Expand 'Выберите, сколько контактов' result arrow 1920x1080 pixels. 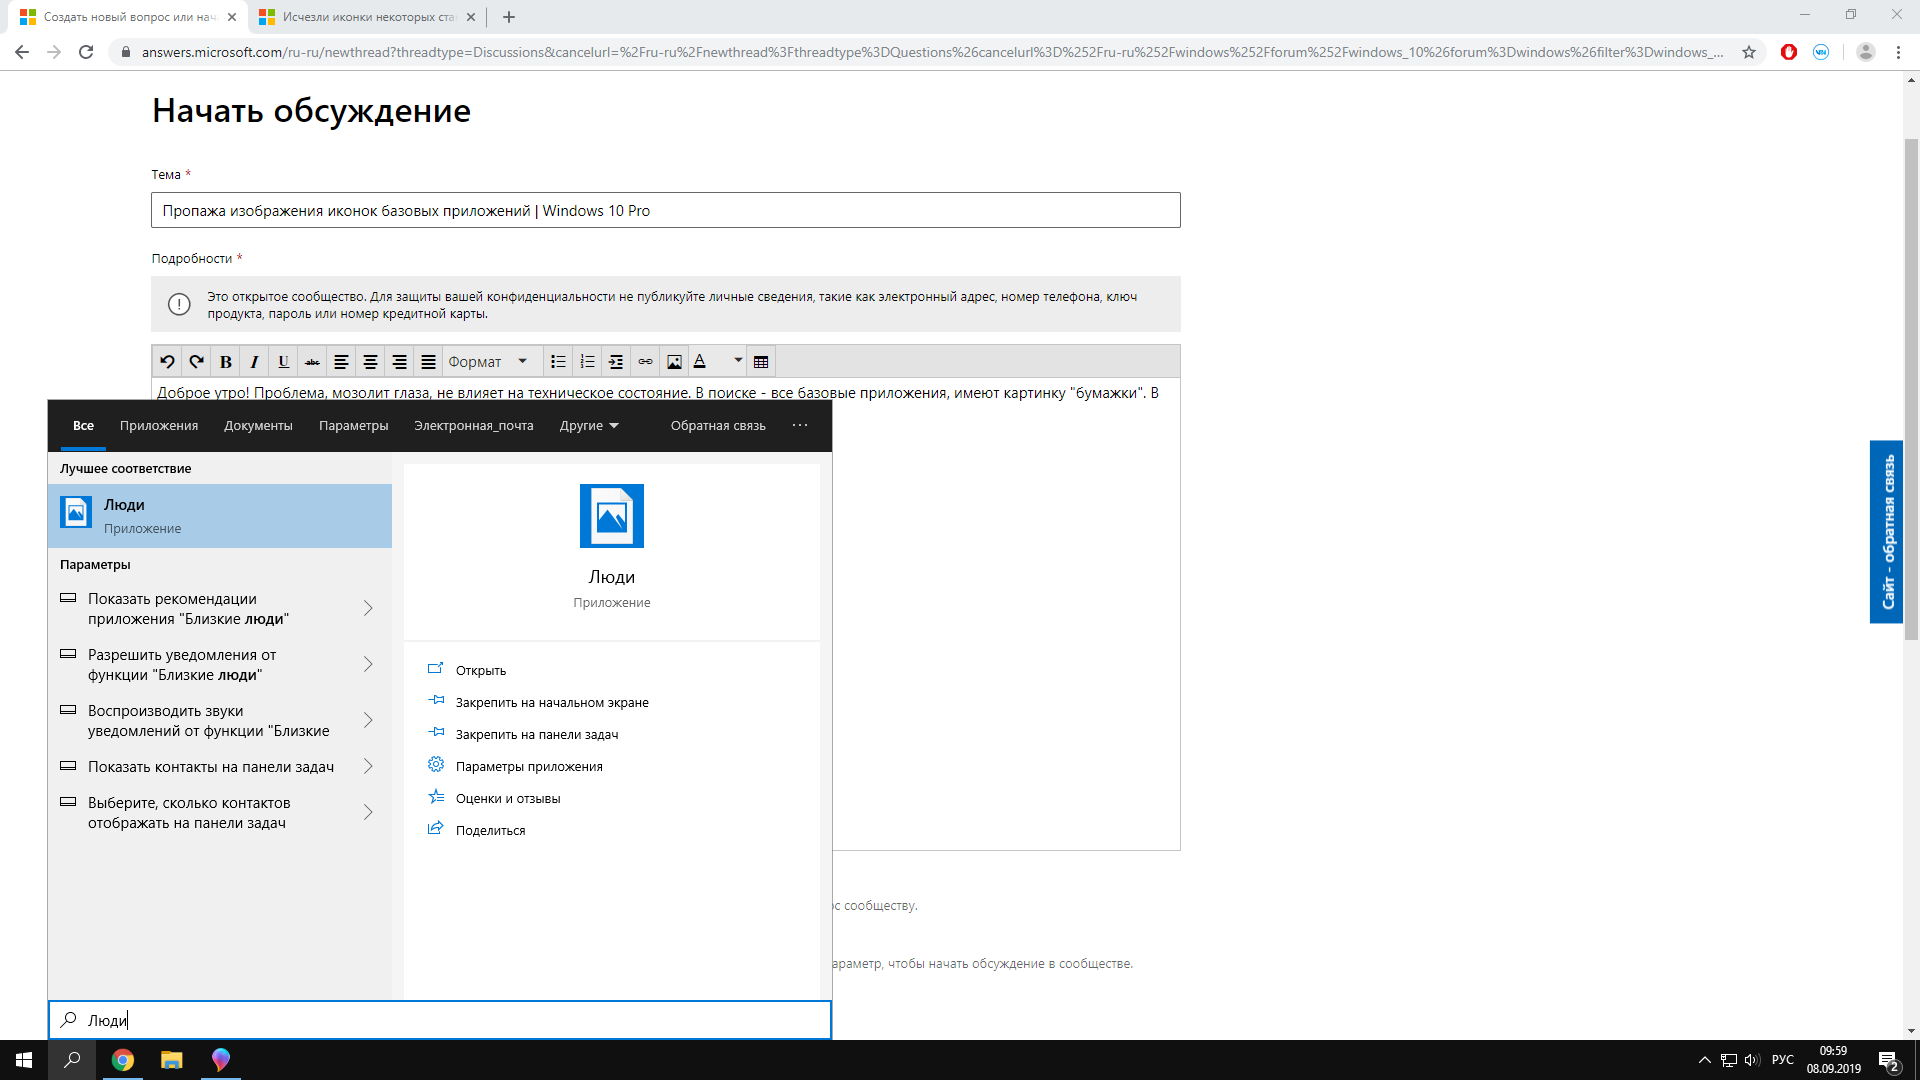pyautogui.click(x=368, y=812)
